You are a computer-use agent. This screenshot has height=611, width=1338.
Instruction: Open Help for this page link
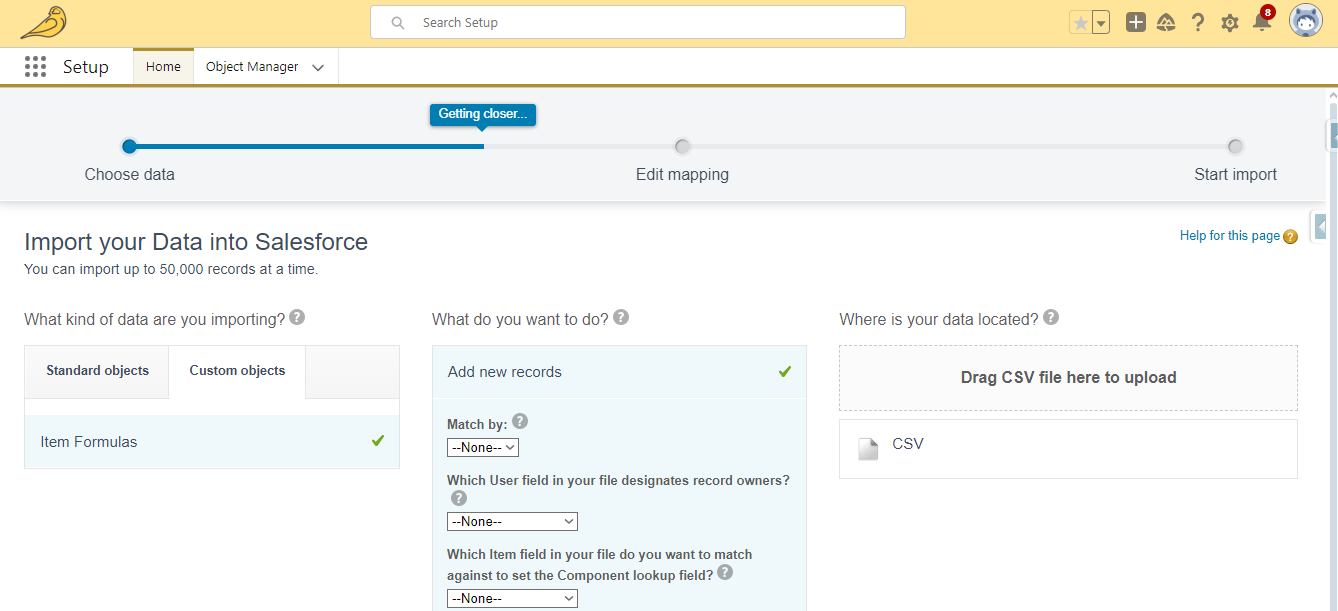click(x=1230, y=235)
